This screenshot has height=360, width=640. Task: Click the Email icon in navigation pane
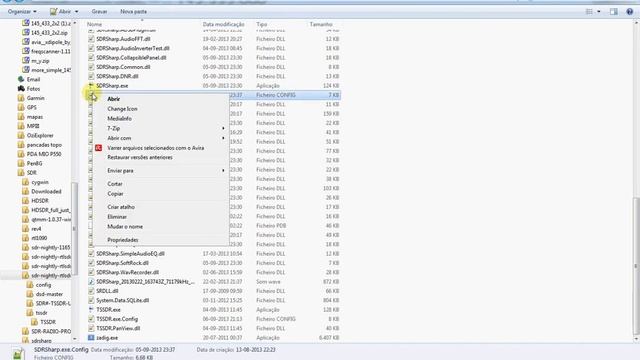[x=21, y=79]
